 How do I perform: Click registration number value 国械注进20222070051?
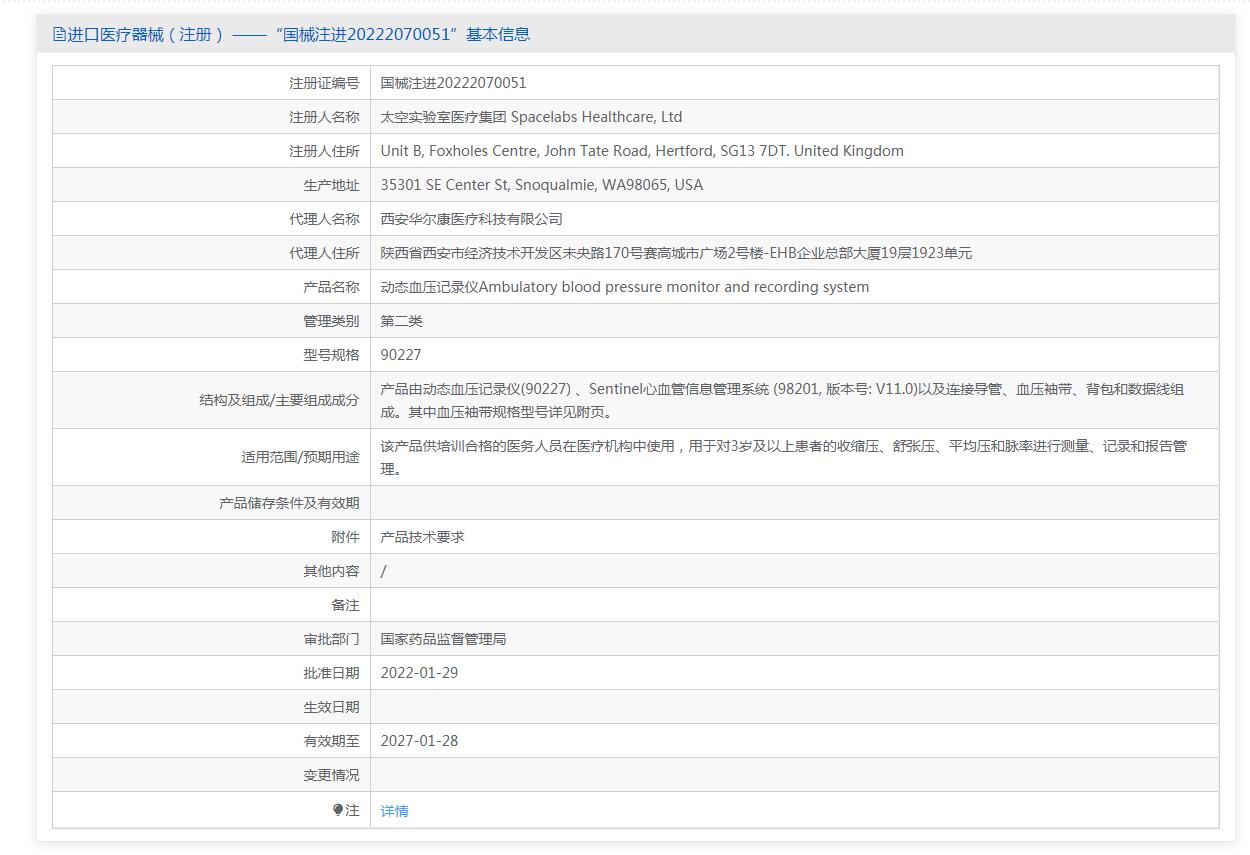[x=453, y=83]
